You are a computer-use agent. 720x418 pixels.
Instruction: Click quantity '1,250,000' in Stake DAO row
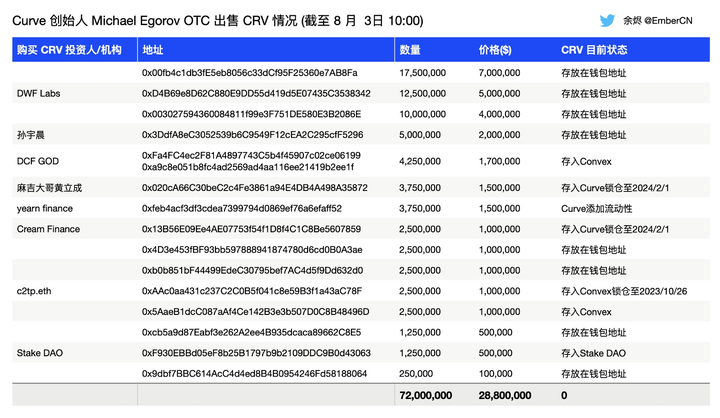coord(420,353)
